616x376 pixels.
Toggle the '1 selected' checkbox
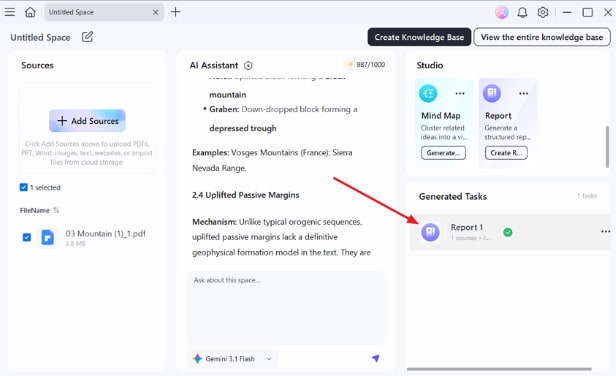click(x=24, y=187)
